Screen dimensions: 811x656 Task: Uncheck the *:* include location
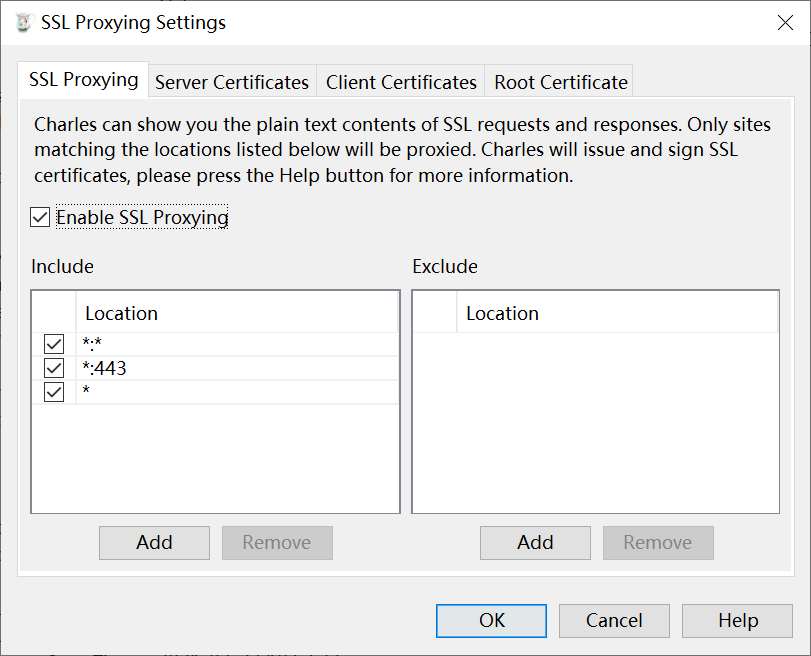[54, 344]
